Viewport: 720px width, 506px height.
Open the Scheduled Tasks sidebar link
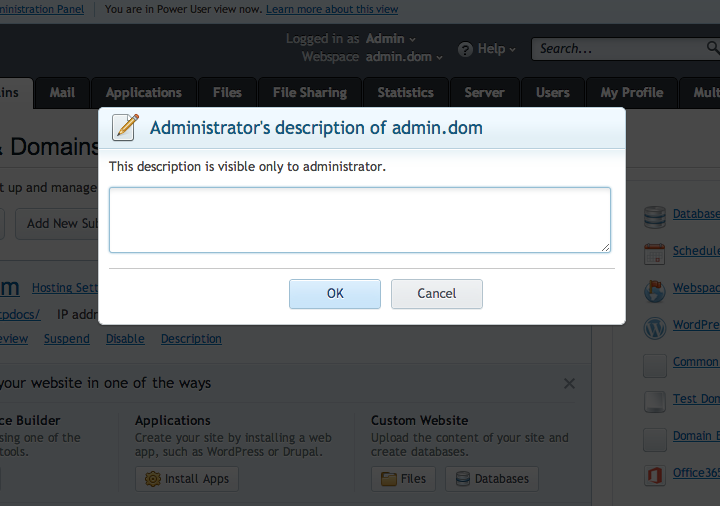point(696,251)
